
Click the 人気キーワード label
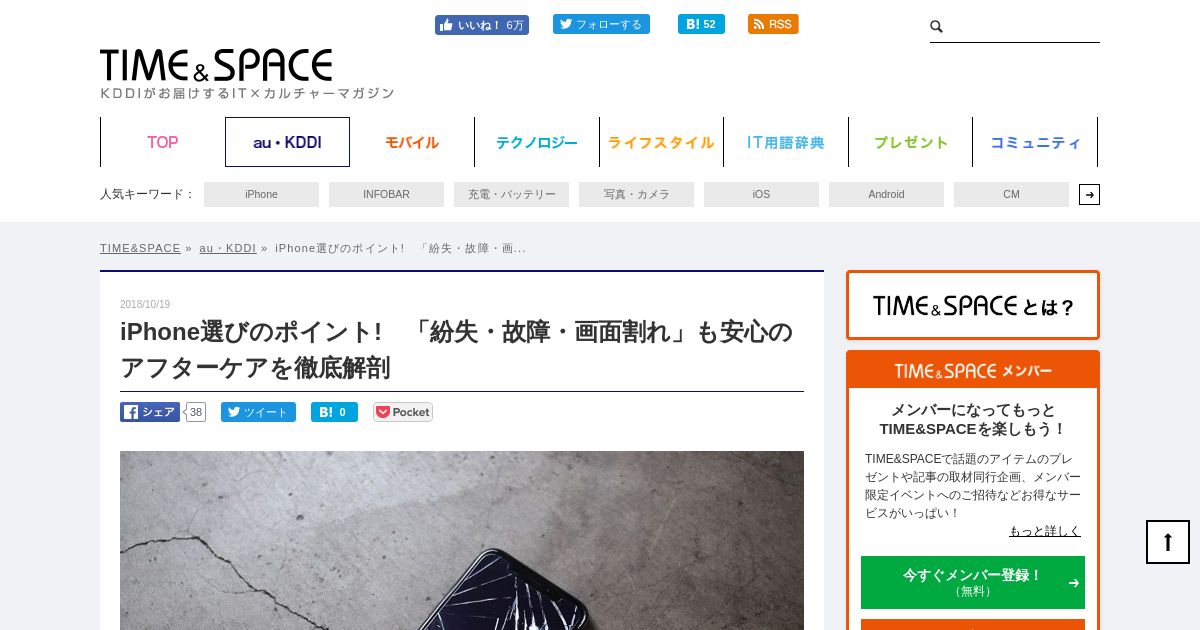pos(147,194)
